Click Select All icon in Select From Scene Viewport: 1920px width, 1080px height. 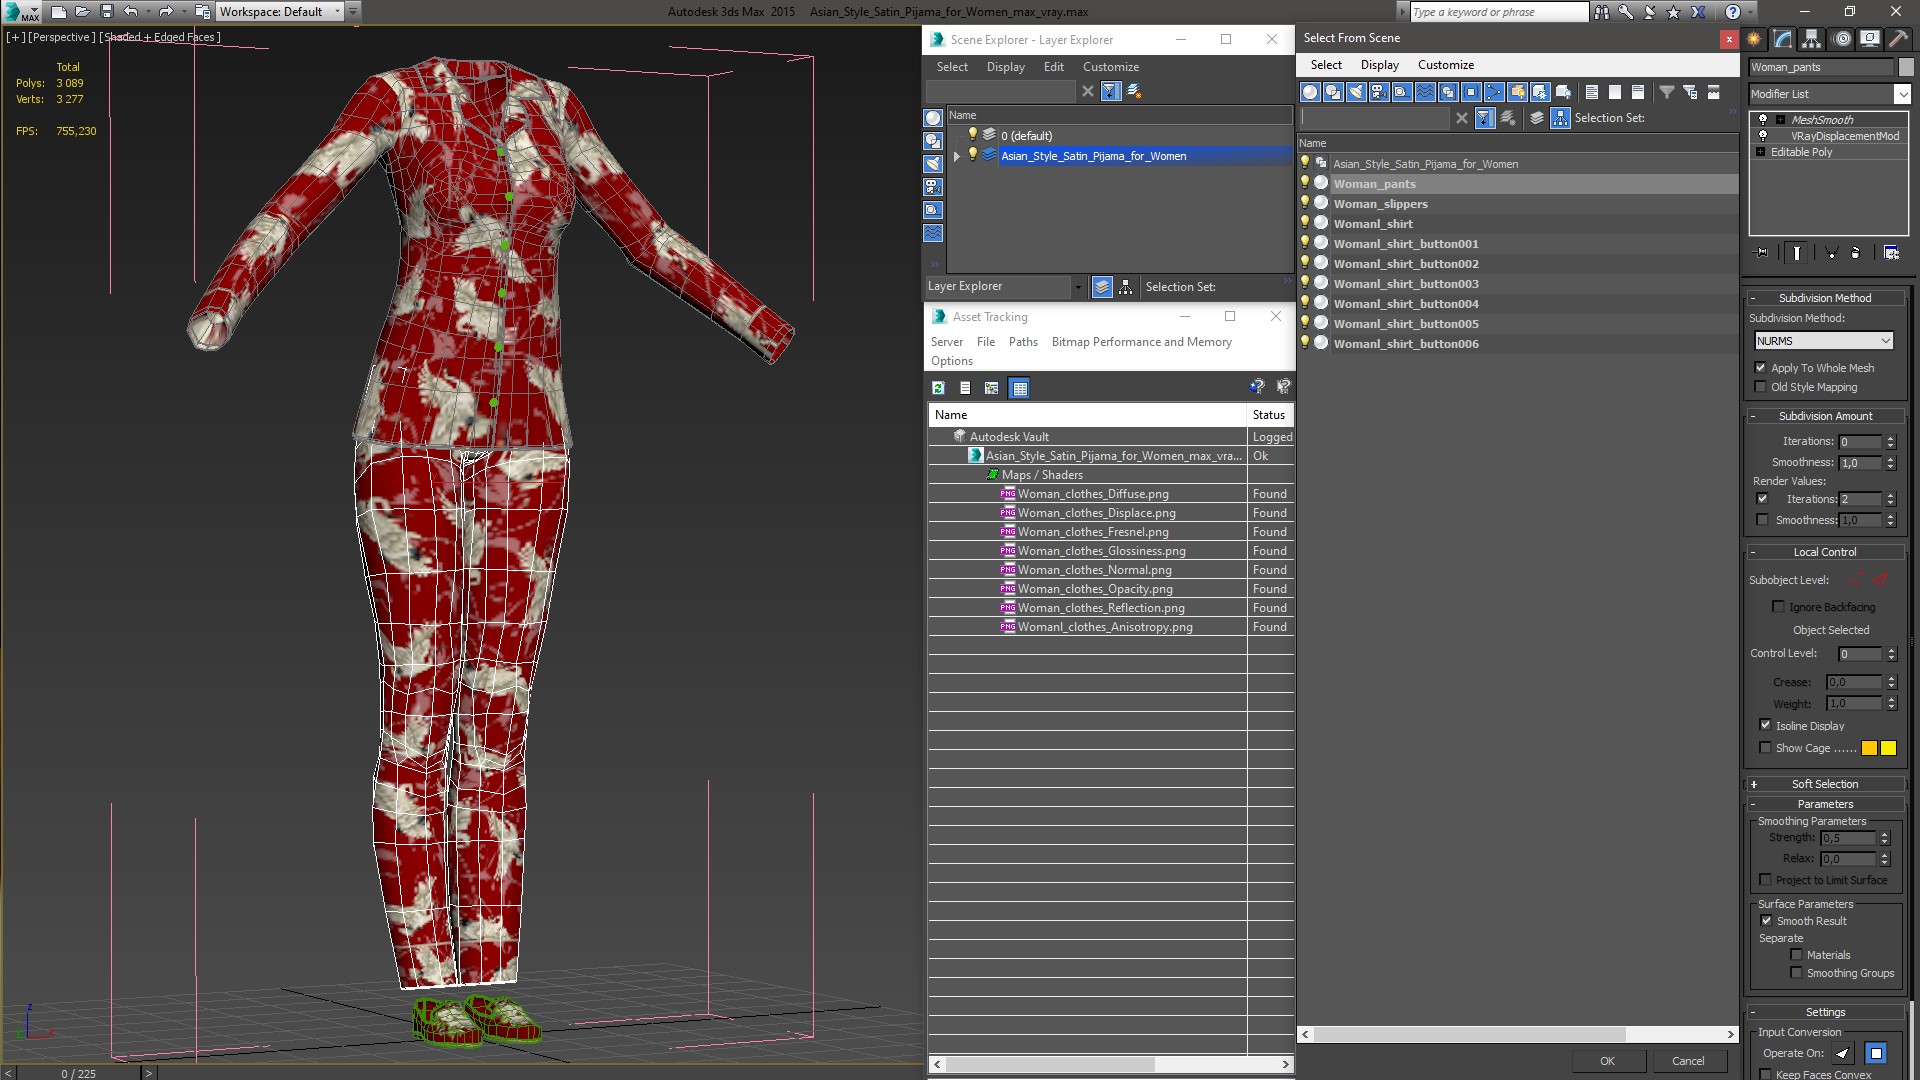(x=1592, y=92)
